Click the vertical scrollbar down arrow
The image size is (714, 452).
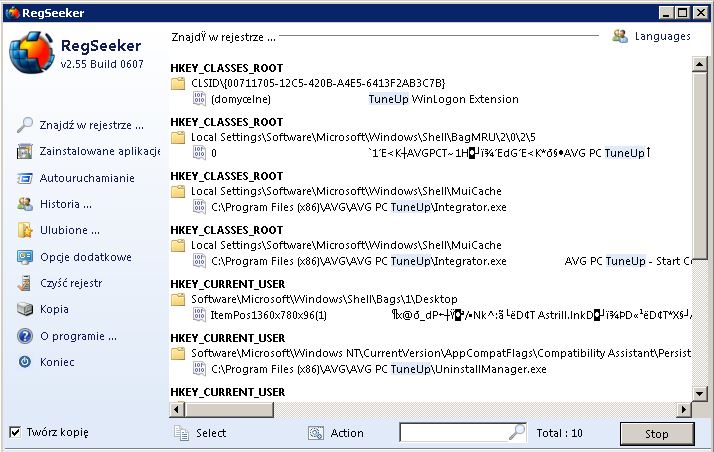pyautogui.click(x=699, y=393)
